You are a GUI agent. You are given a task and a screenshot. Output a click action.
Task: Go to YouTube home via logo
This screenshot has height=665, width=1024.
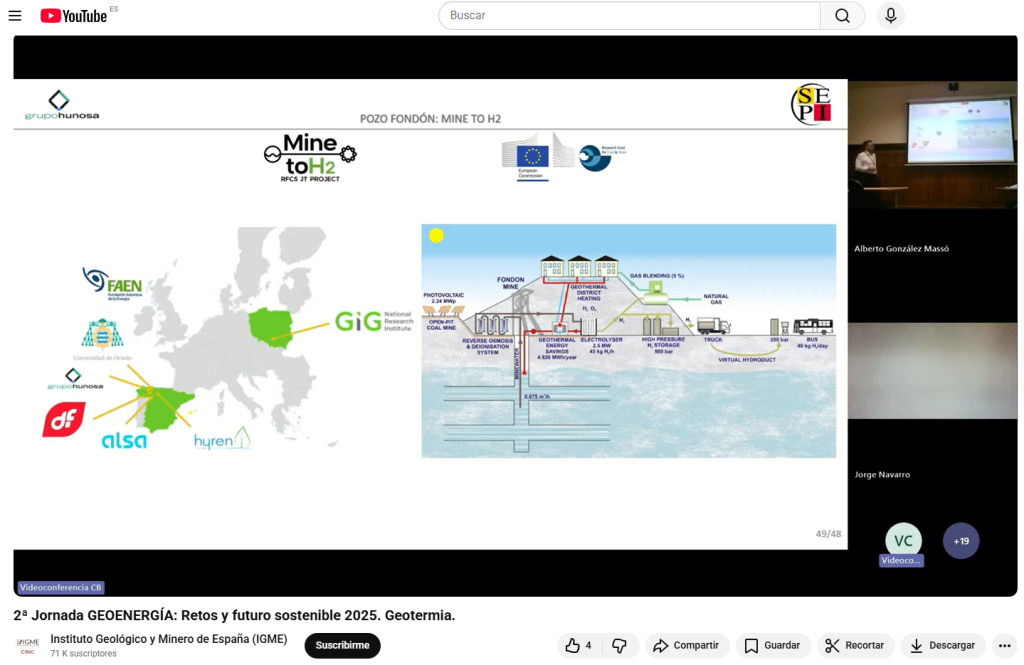(73, 16)
